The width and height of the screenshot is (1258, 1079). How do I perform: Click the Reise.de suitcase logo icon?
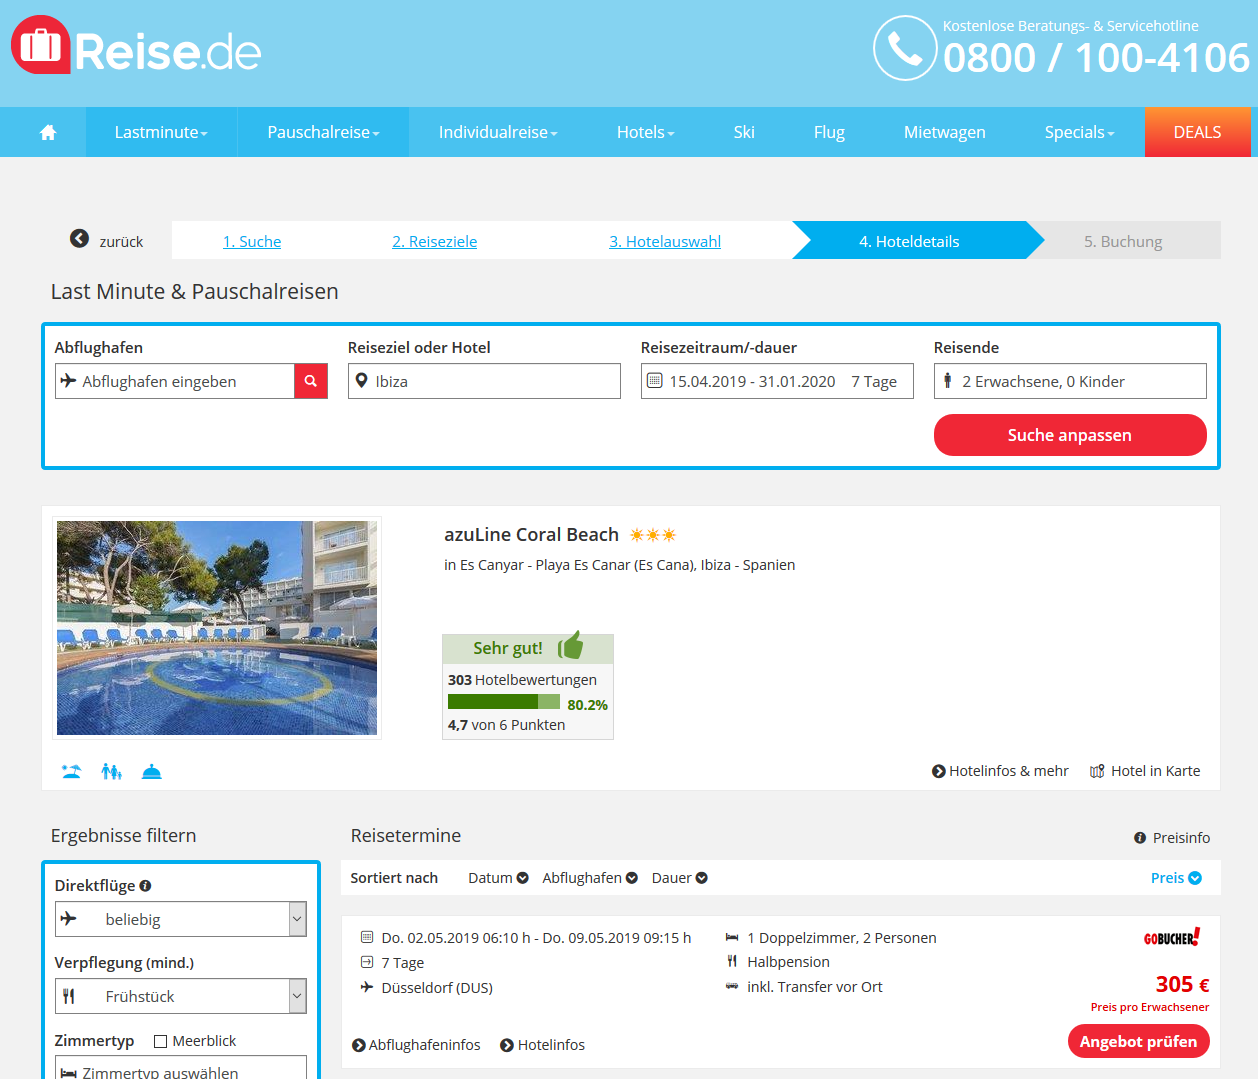[41, 45]
